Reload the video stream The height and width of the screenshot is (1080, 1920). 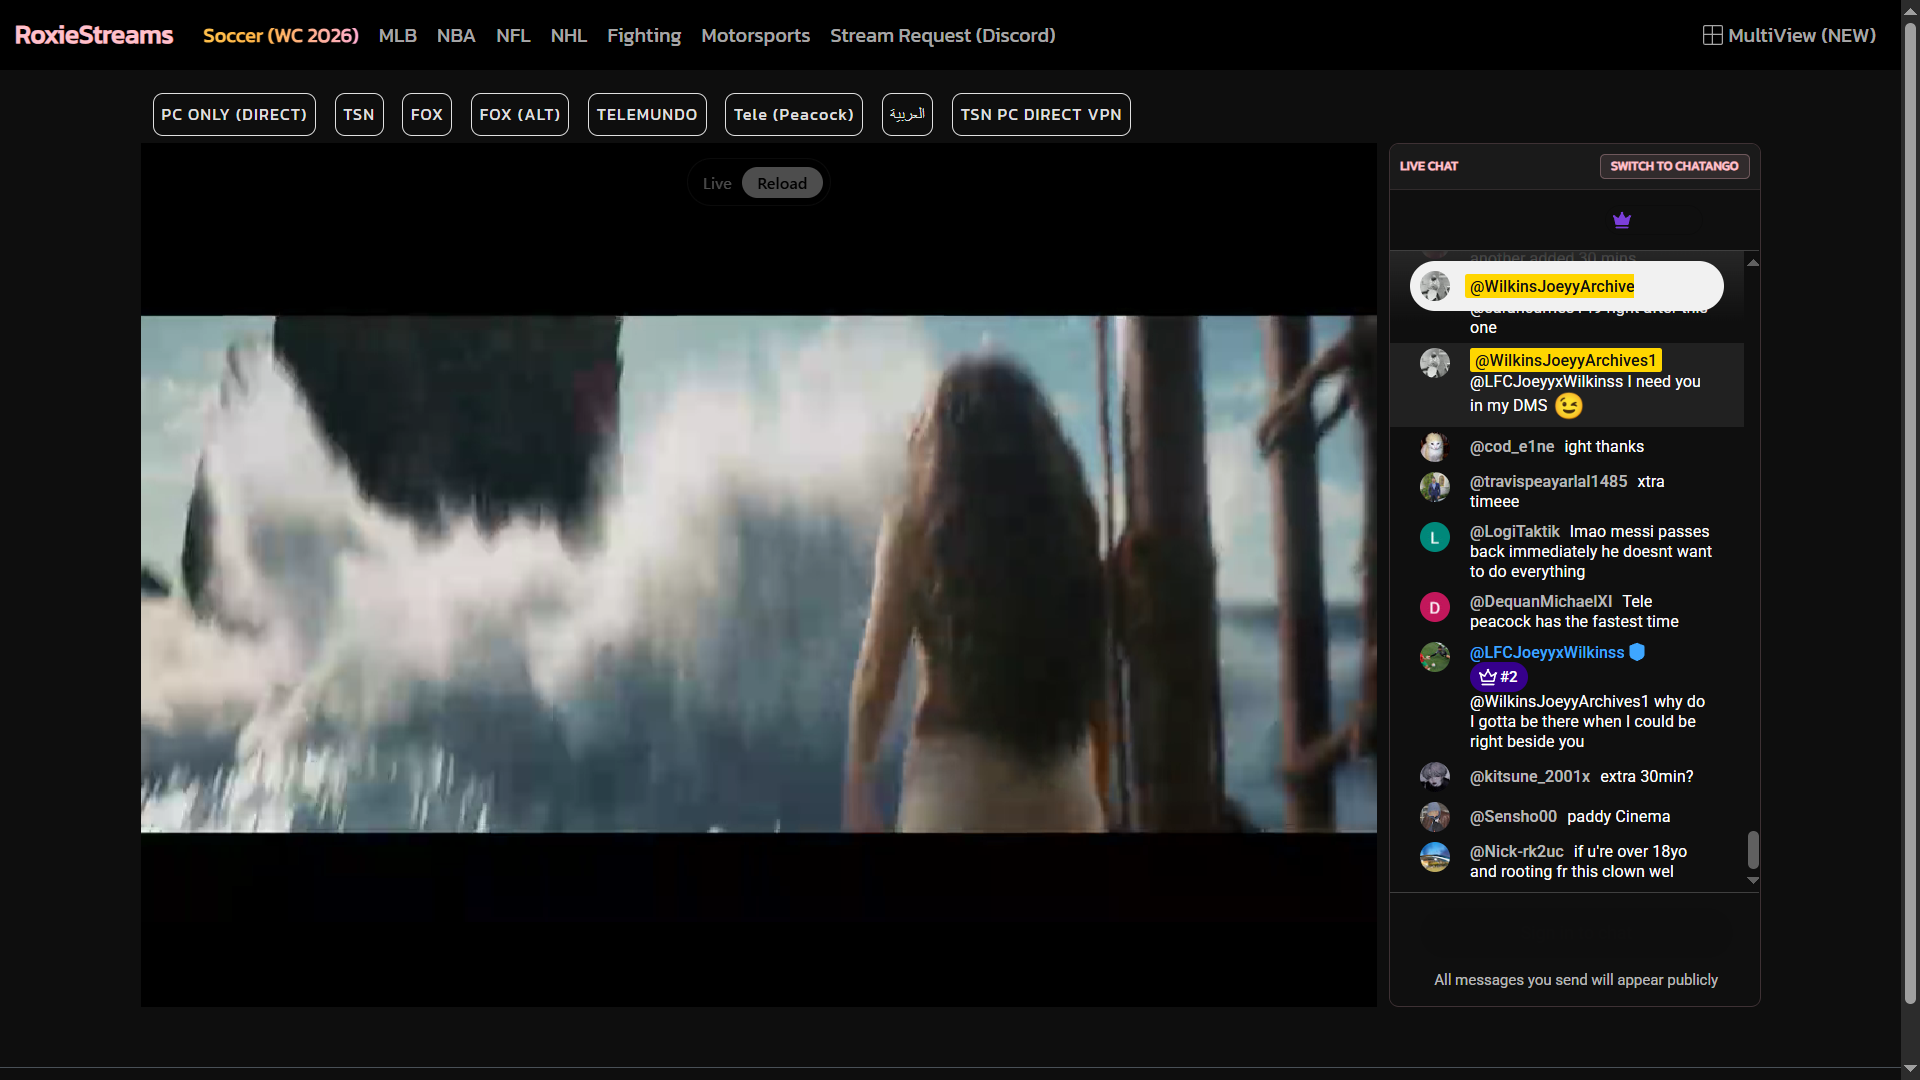[x=781, y=183]
